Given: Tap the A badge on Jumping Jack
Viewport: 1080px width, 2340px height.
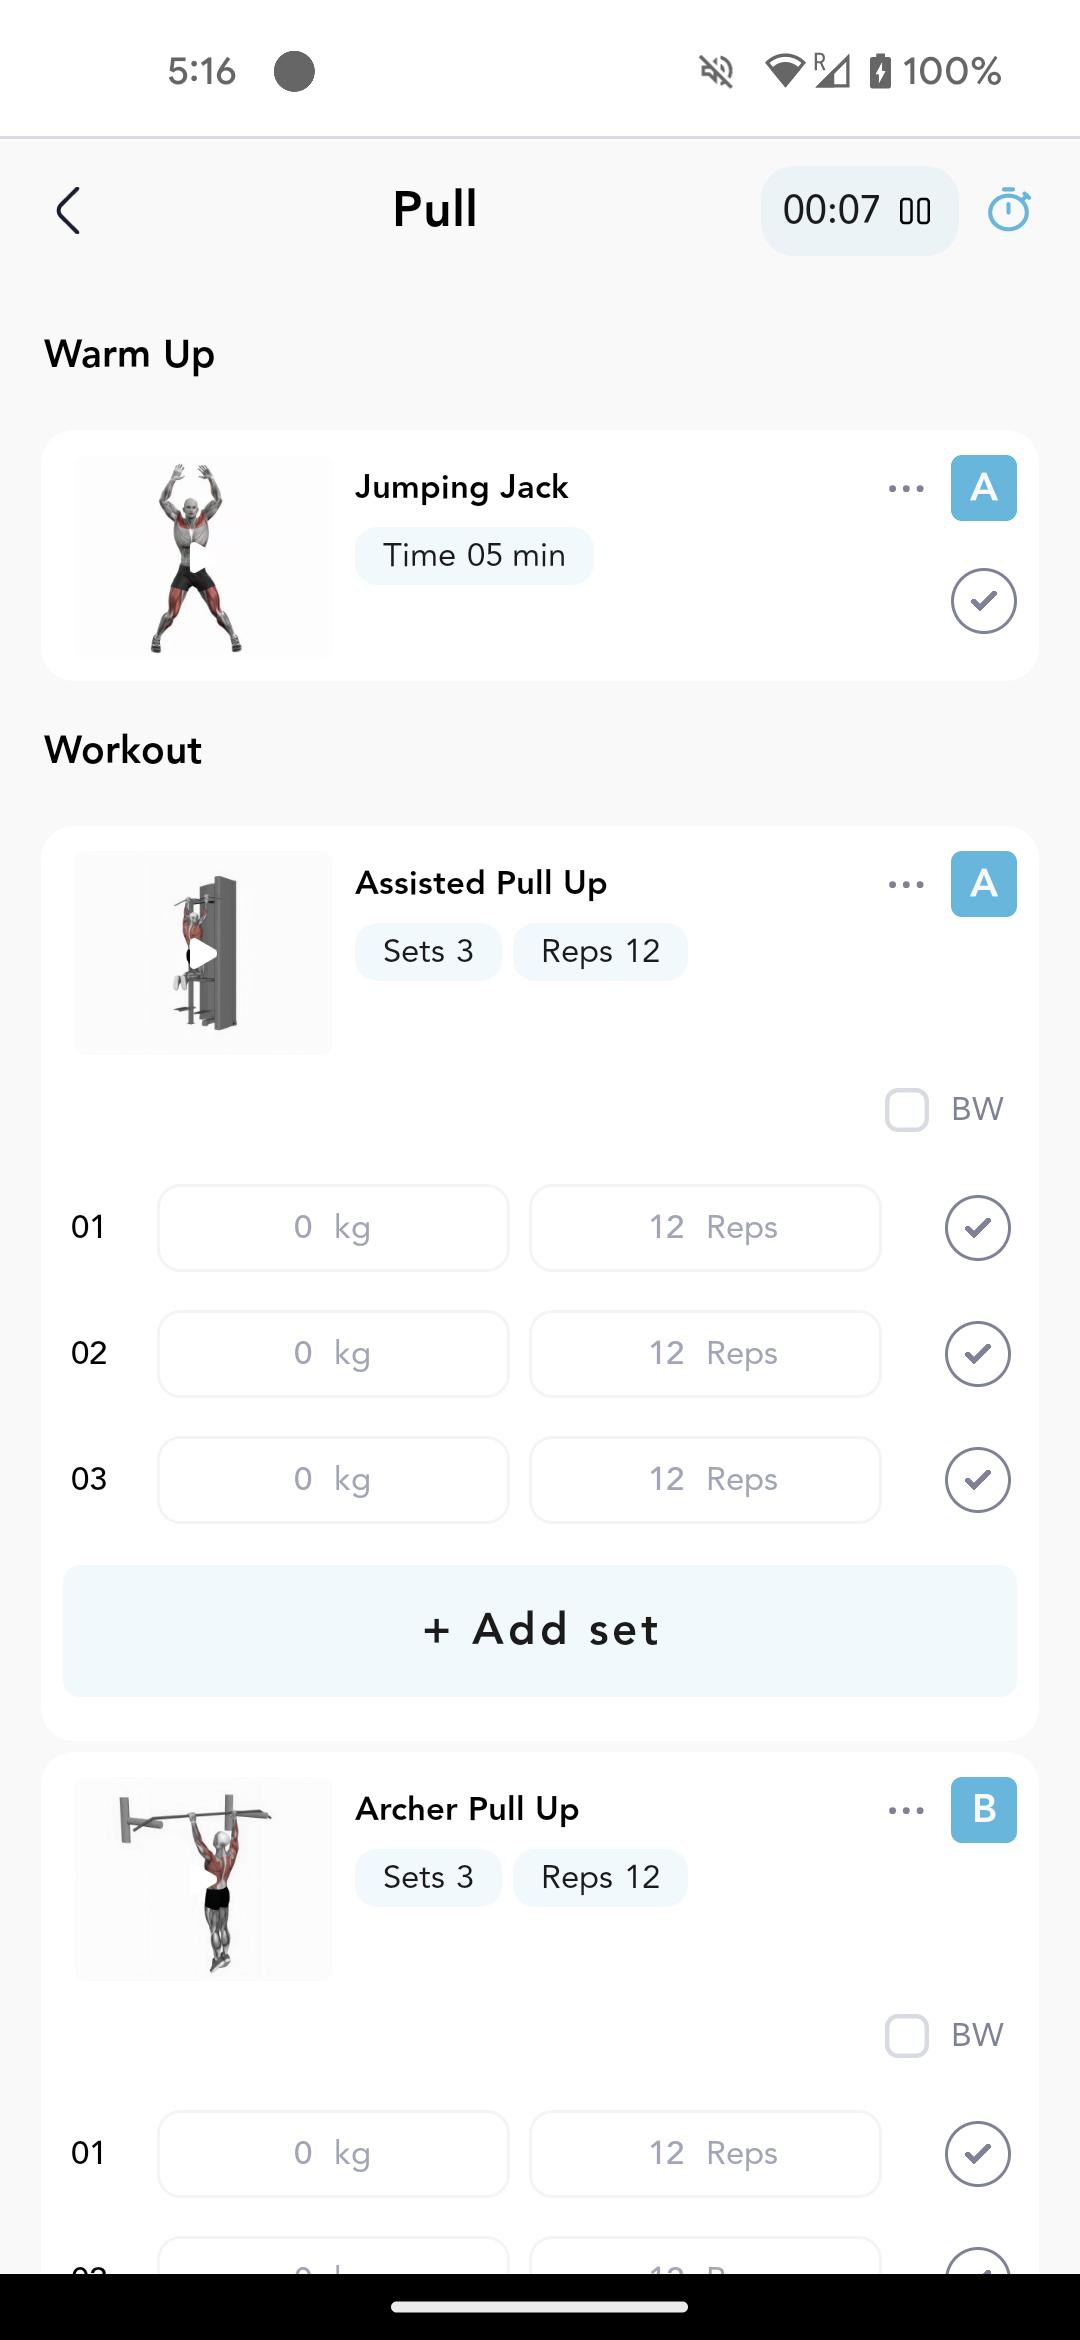Looking at the screenshot, I should (983, 488).
